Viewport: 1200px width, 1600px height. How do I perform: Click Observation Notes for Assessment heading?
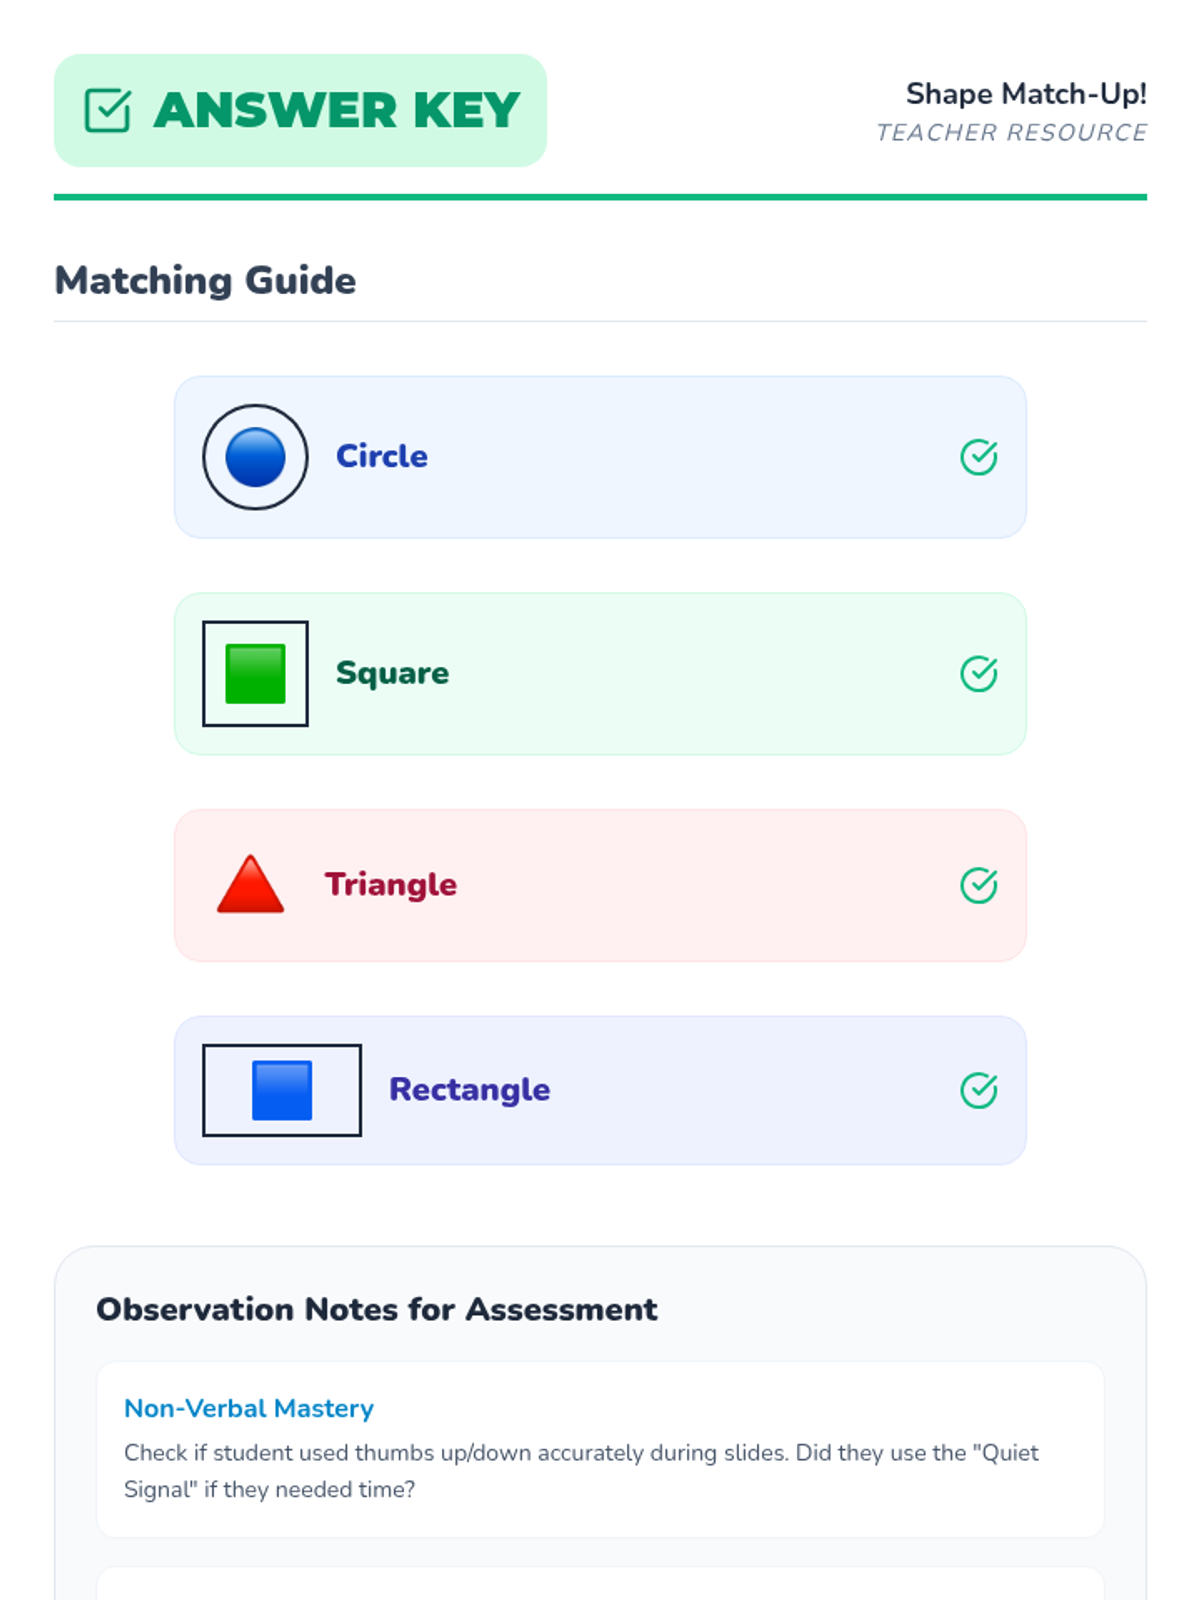377,1309
